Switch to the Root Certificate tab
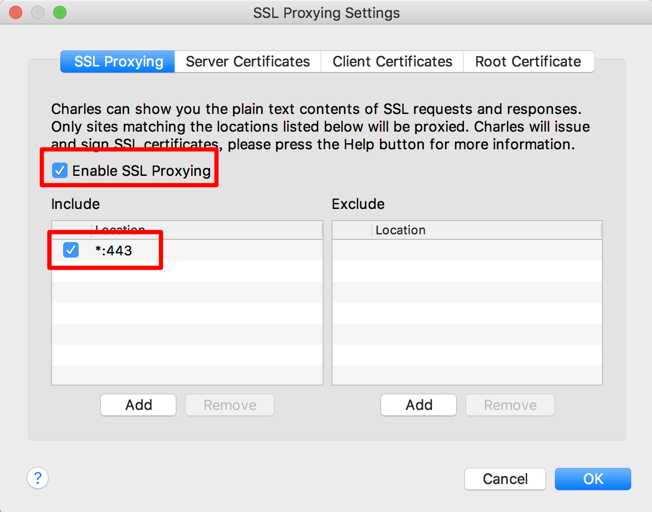652x512 pixels. pyautogui.click(x=528, y=62)
